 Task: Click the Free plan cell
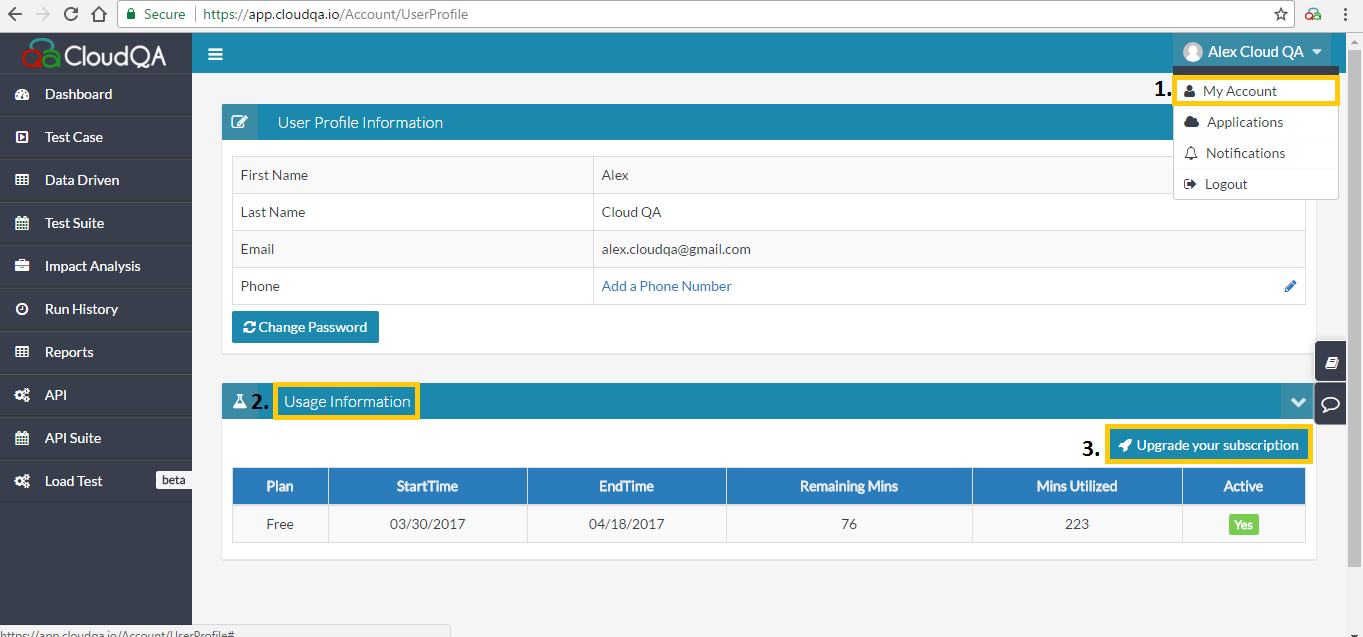point(280,524)
